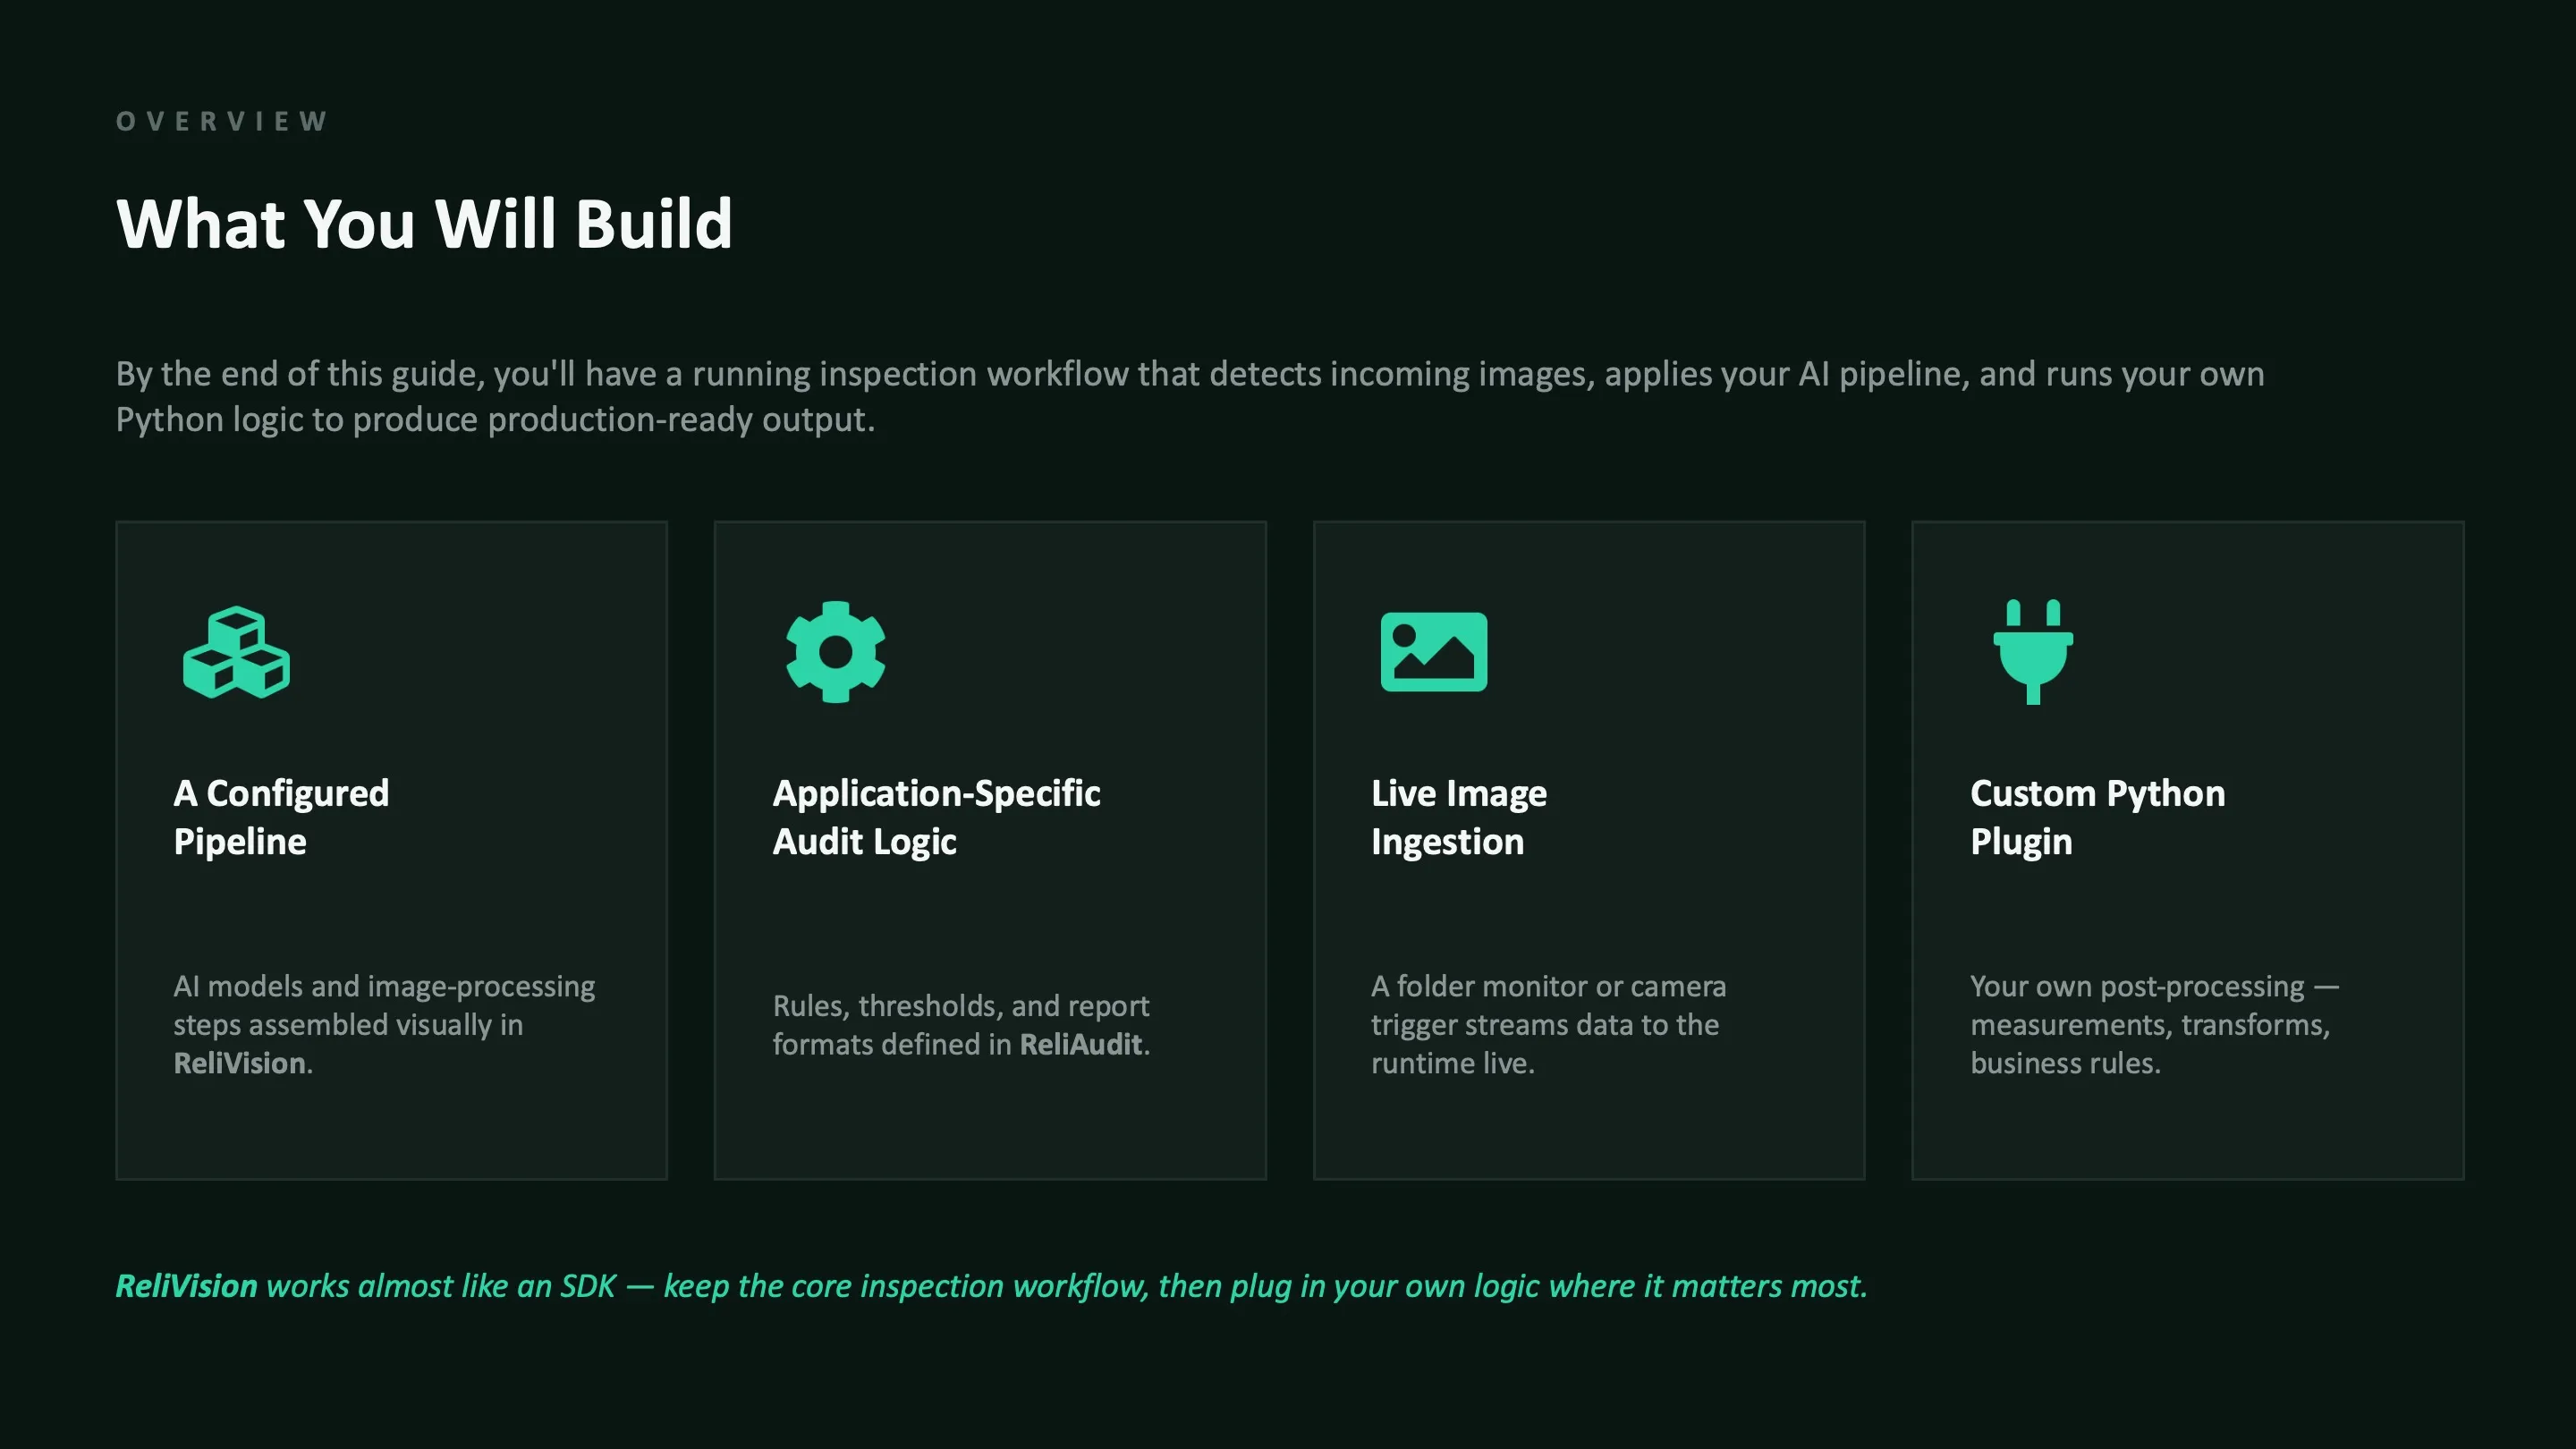Select the 'A Configured Pipeline' heading
Image resolution: width=2576 pixels, height=1449 pixels.
281,817
